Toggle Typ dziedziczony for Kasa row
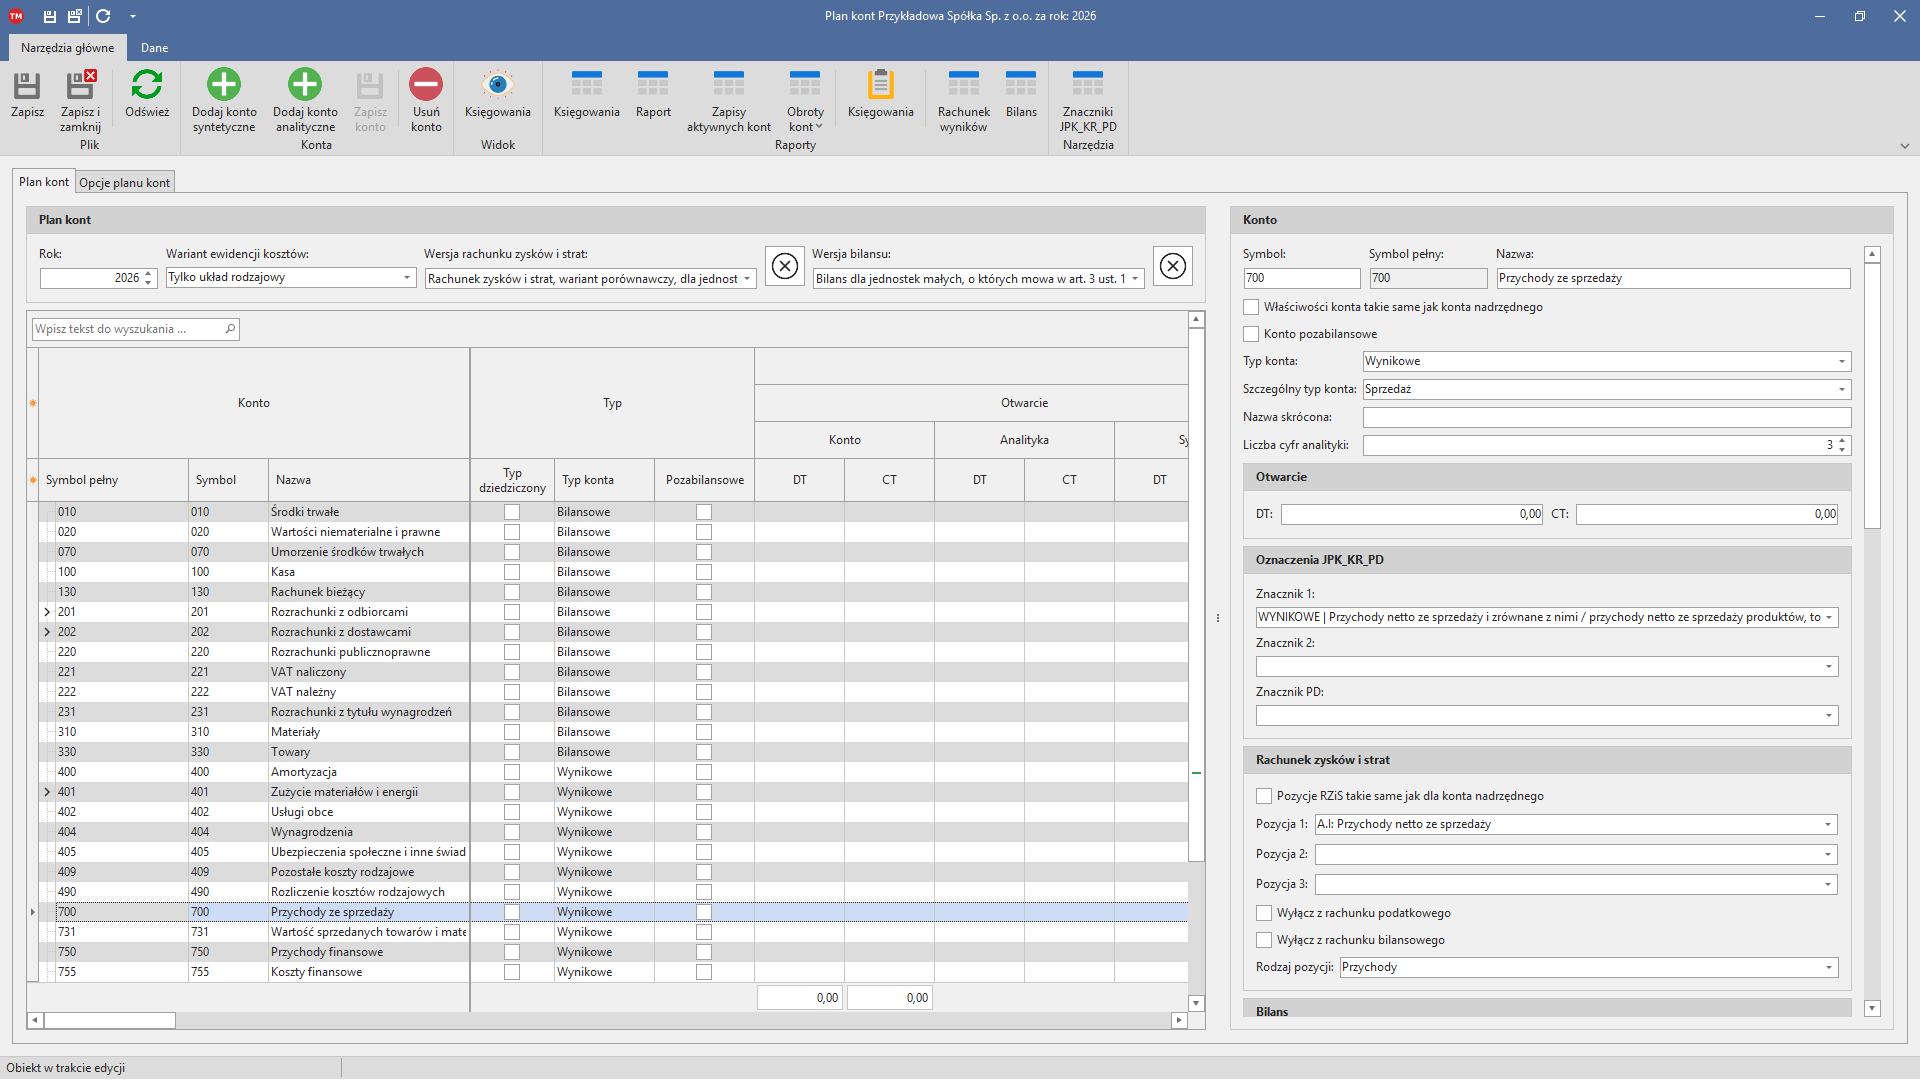 point(512,572)
